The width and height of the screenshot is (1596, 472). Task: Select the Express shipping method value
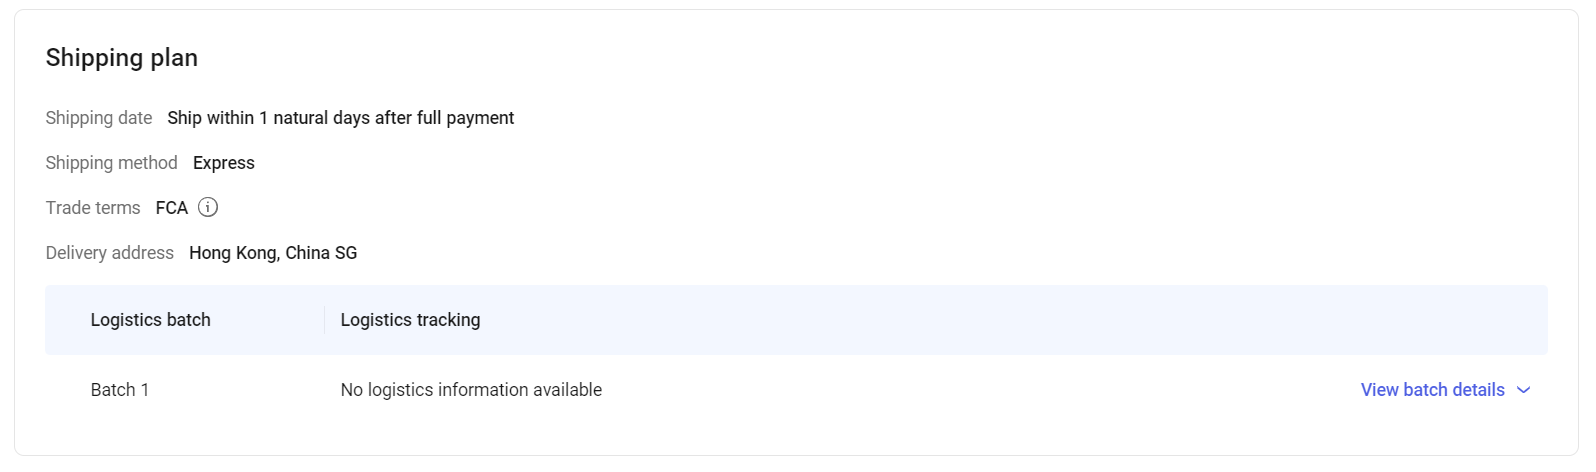pyautogui.click(x=224, y=163)
